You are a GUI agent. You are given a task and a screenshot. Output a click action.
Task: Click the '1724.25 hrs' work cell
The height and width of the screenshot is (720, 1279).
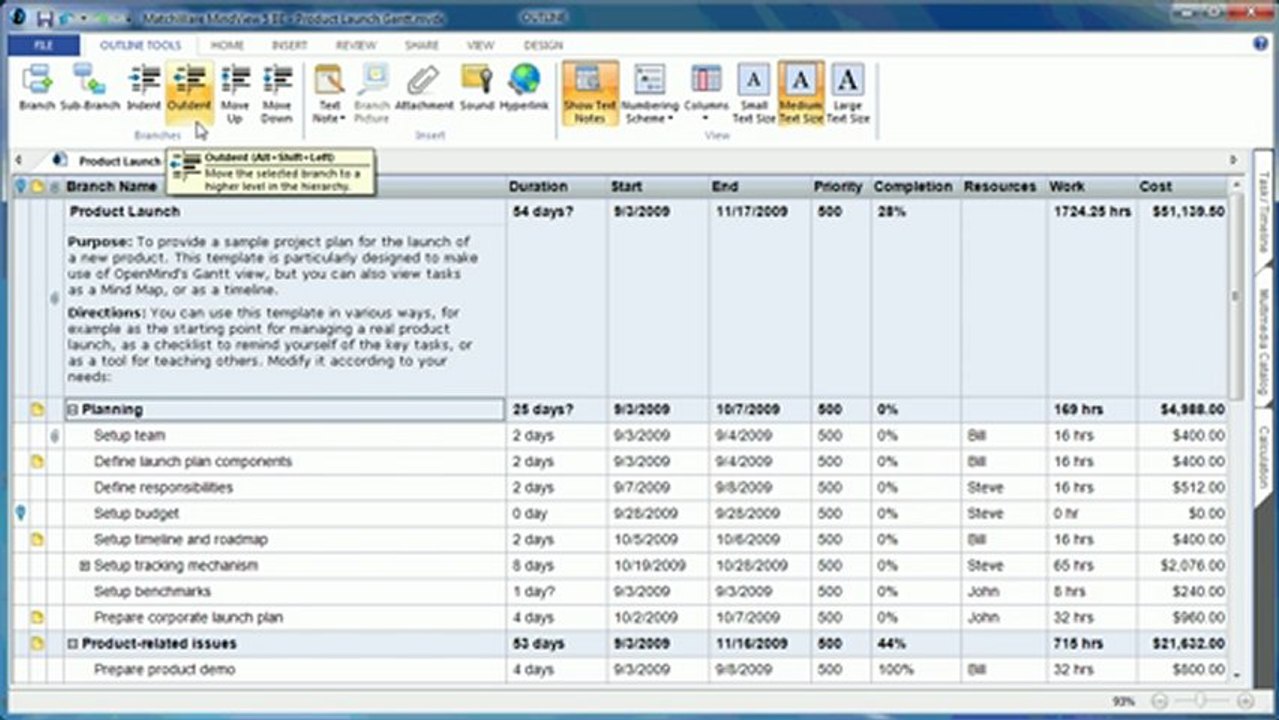1091,212
